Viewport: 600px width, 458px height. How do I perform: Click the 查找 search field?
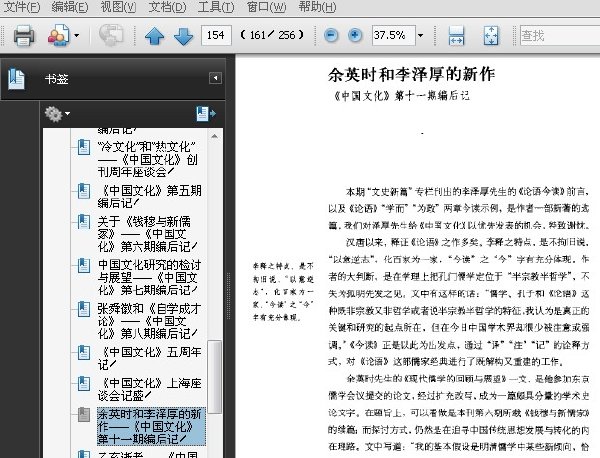pos(560,36)
